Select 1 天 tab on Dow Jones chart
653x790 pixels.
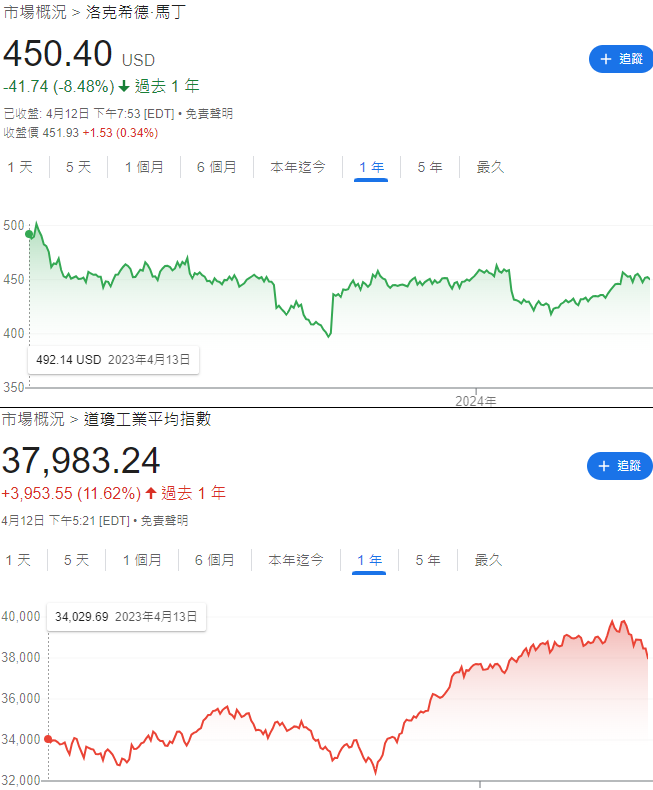click(19, 560)
